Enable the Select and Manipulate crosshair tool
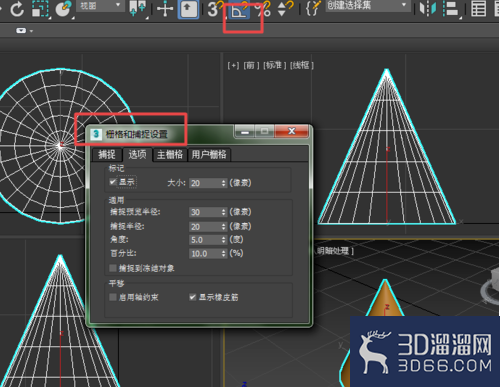The height and width of the screenshot is (387, 500). coord(165,9)
